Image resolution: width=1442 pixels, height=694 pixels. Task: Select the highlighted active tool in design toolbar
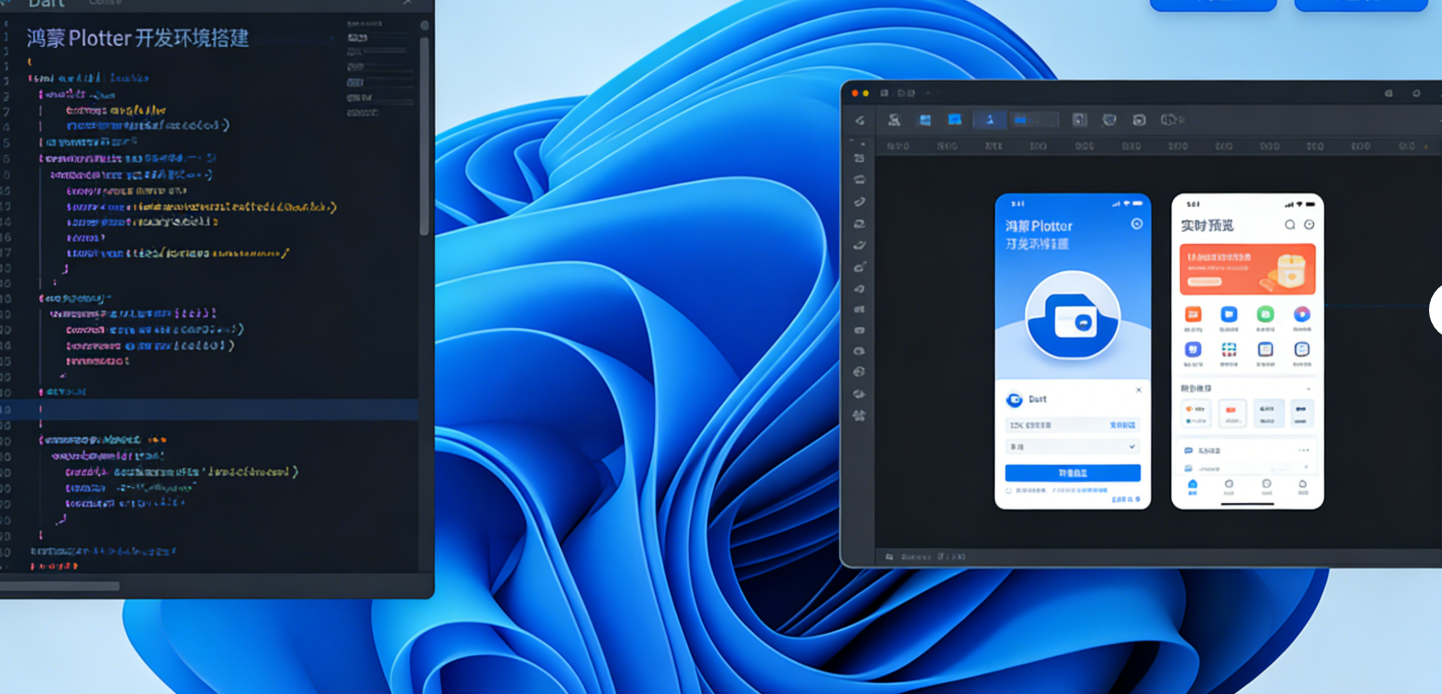coord(989,120)
